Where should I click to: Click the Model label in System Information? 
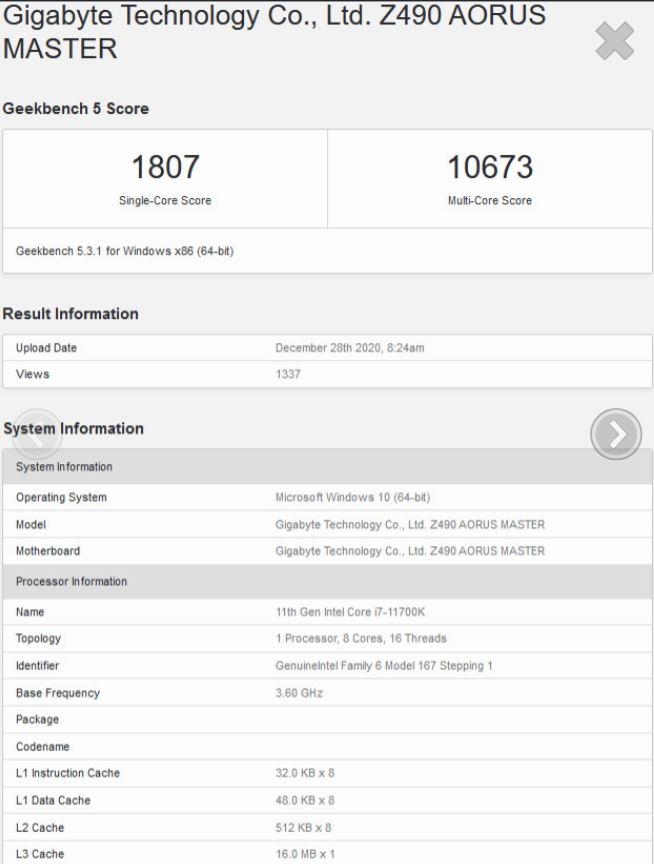(x=31, y=525)
